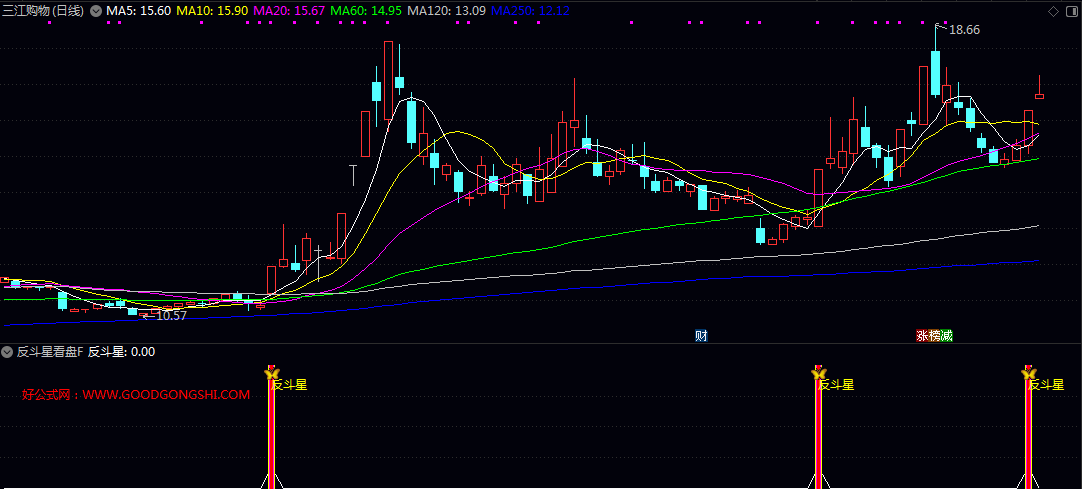Image resolution: width=1082 pixels, height=489 pixels.
Task: Select the 三江购物 (日线) chart title
Action: (44, 11)
